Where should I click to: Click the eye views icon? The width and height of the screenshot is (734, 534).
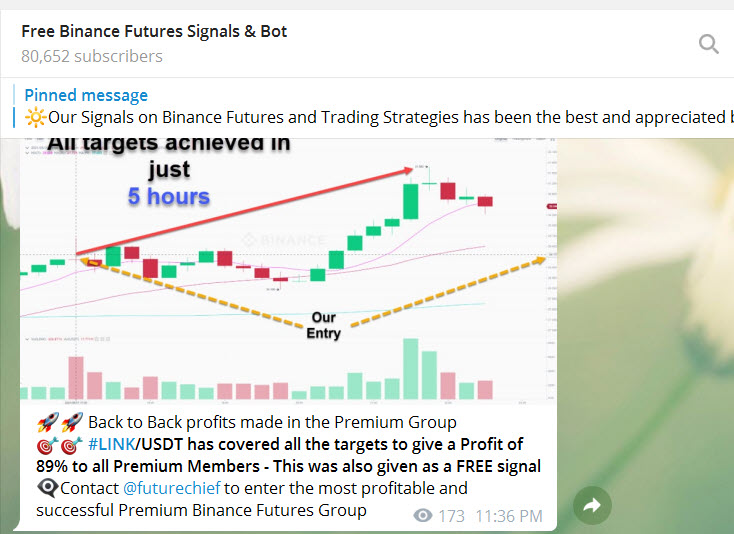pos(423,516)
